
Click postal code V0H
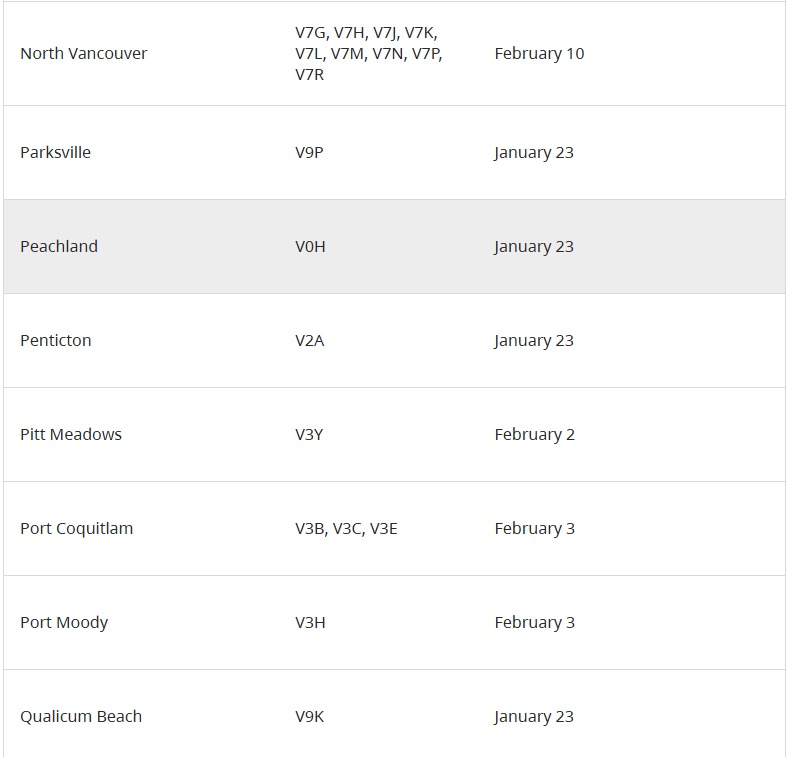(x=310, y=247)
